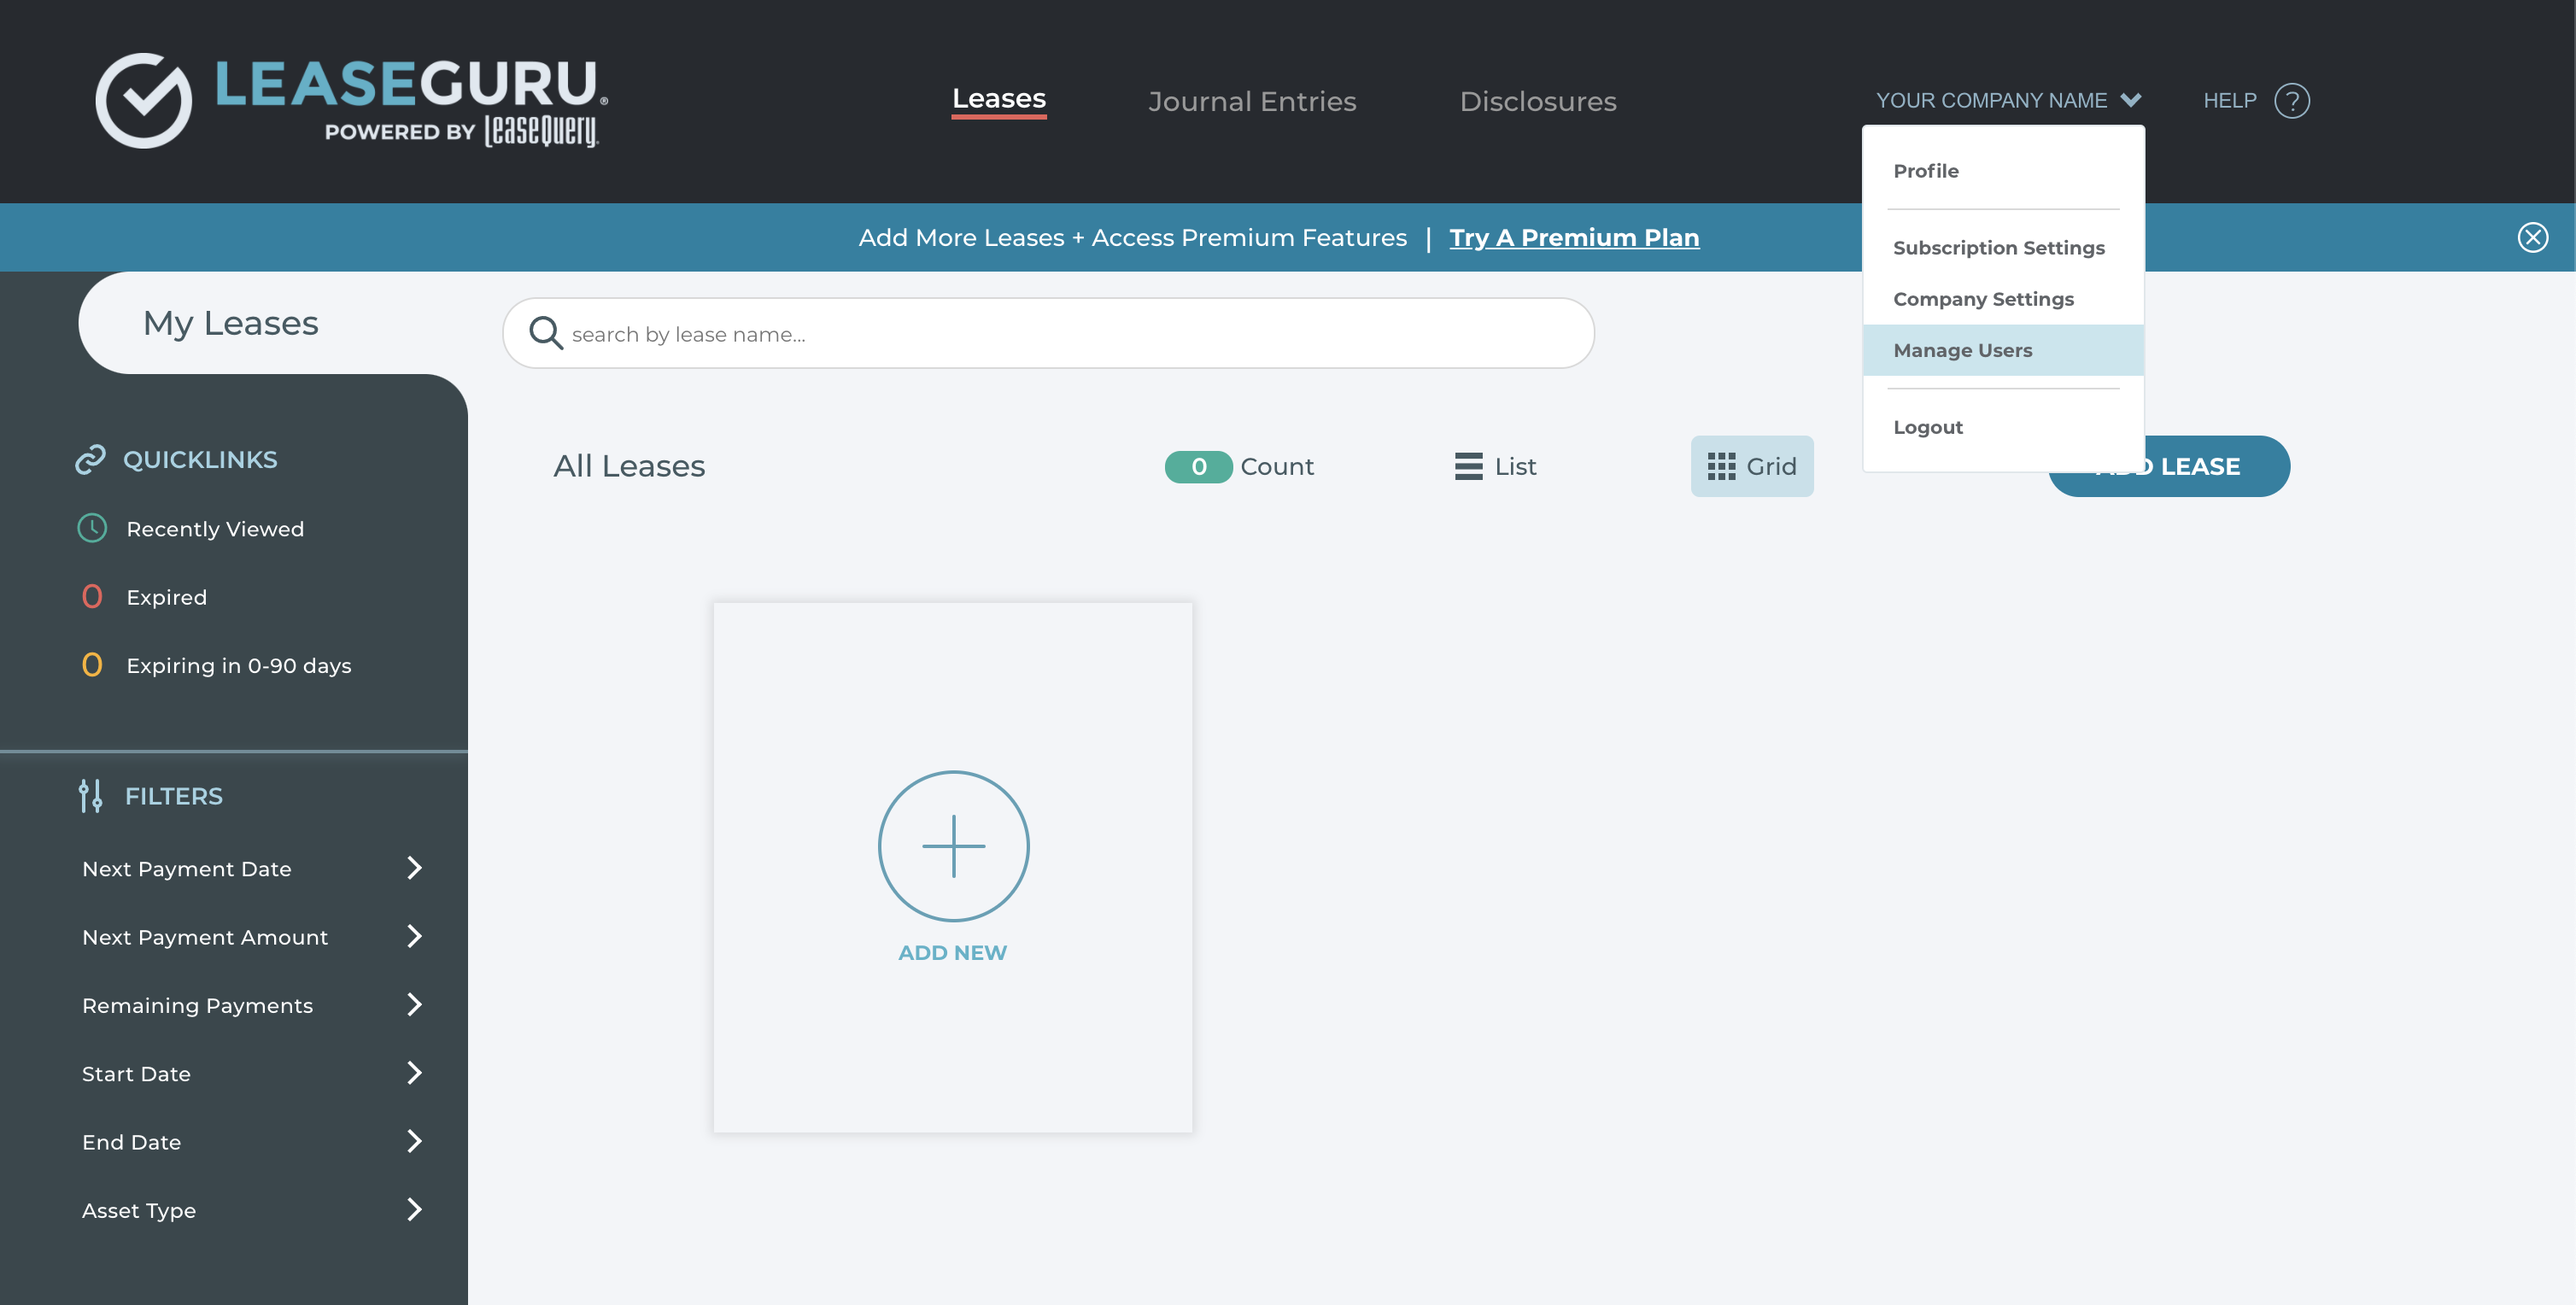The height and width of the screenshot is (1305, 2576).
Task: Click the search magnifier icon
Action: (546, 333)
